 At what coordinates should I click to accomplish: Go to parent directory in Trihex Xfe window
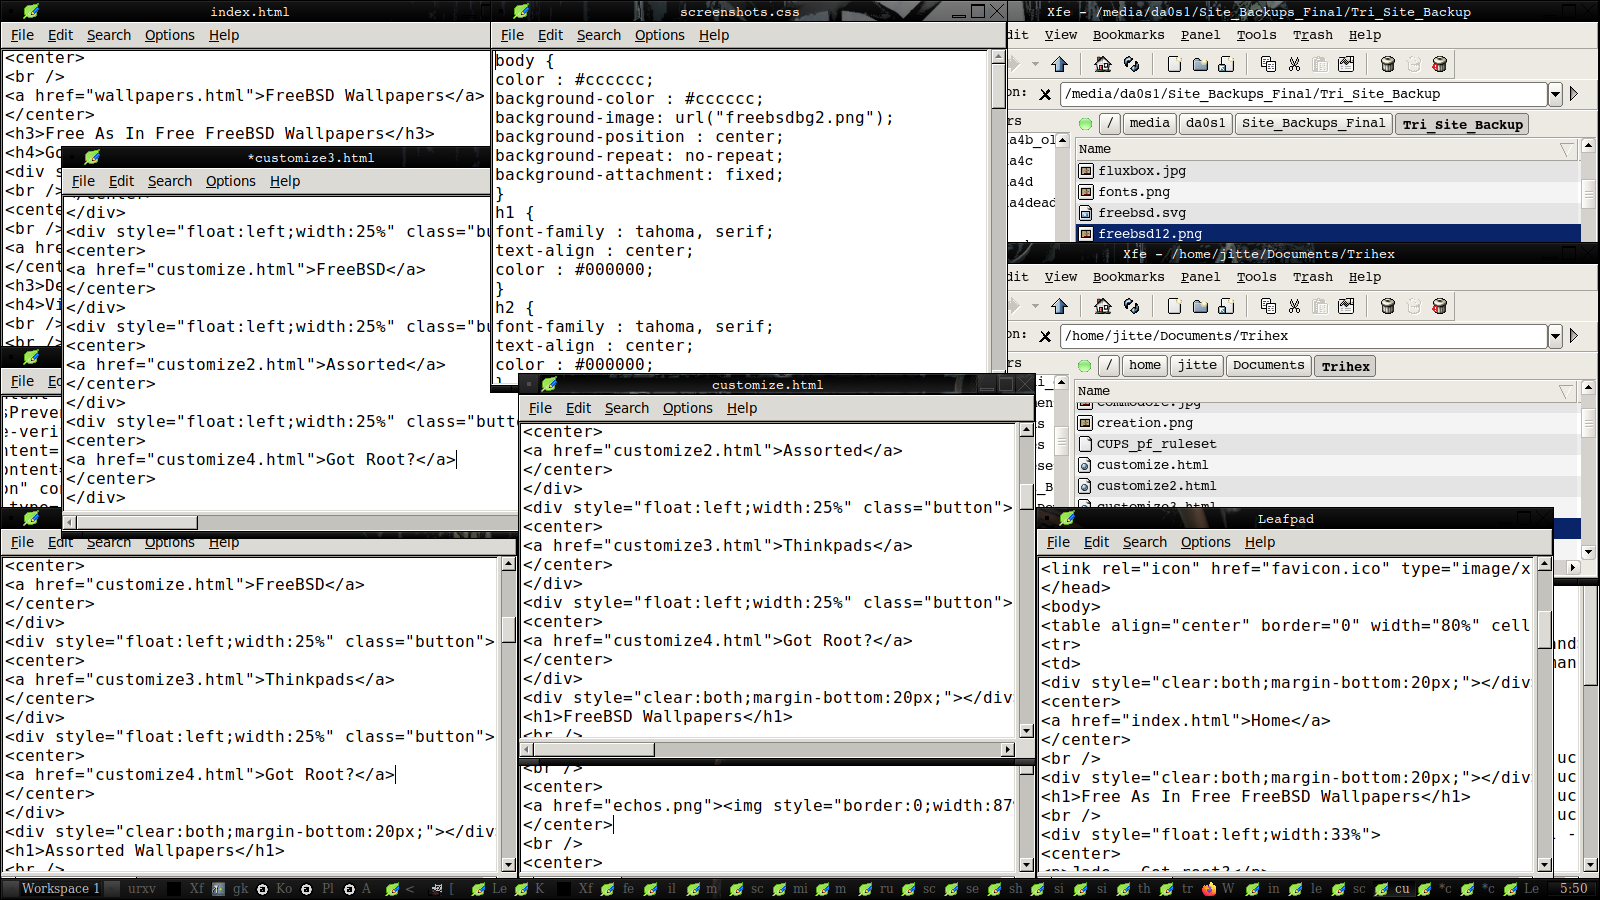[x=1060, y=306]
